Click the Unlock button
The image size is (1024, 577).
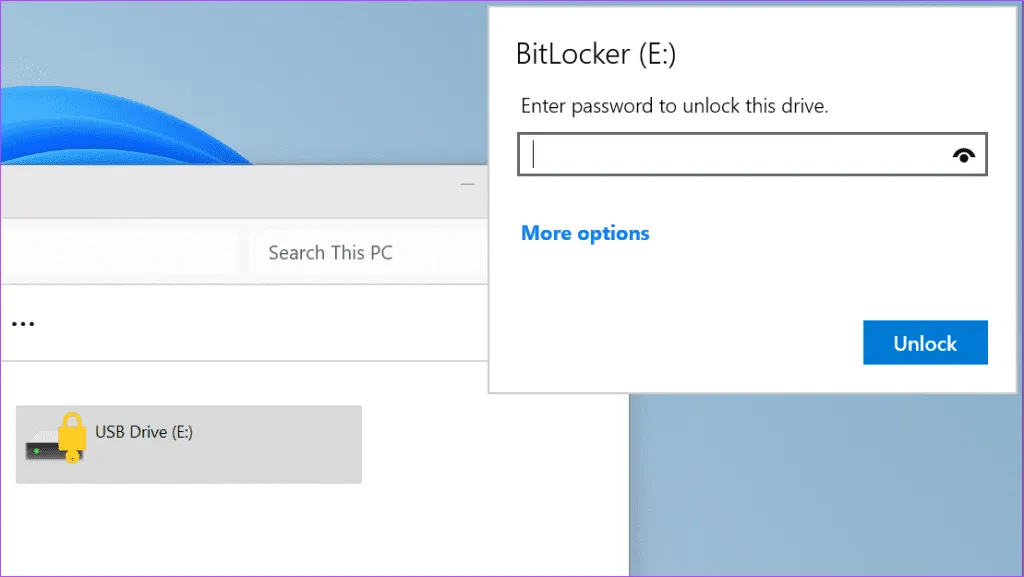[x=925, y=343]
